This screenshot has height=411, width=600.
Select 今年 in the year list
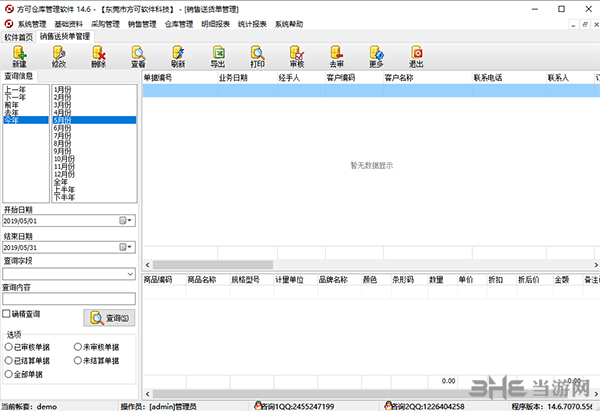click(x=26, y=120)
